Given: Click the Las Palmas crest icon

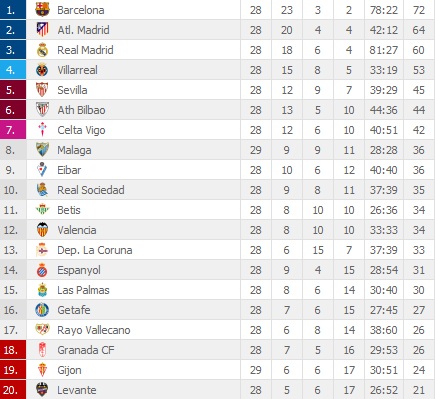Looking at the screenshot, I should coord(42,290).
